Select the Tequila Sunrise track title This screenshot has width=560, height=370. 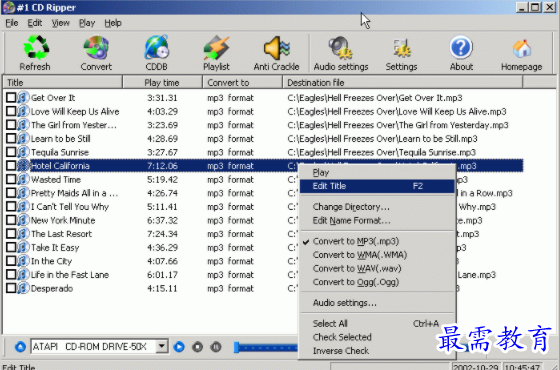[x=60, y=152]
